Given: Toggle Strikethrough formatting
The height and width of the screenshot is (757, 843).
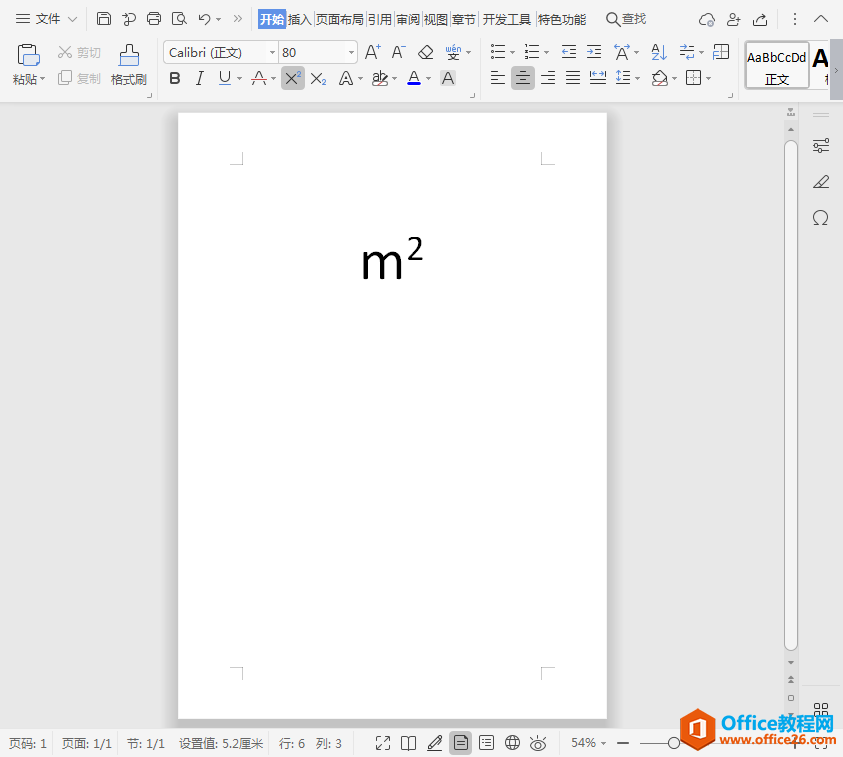Looking at the screenshot, I should pos(259,78).
